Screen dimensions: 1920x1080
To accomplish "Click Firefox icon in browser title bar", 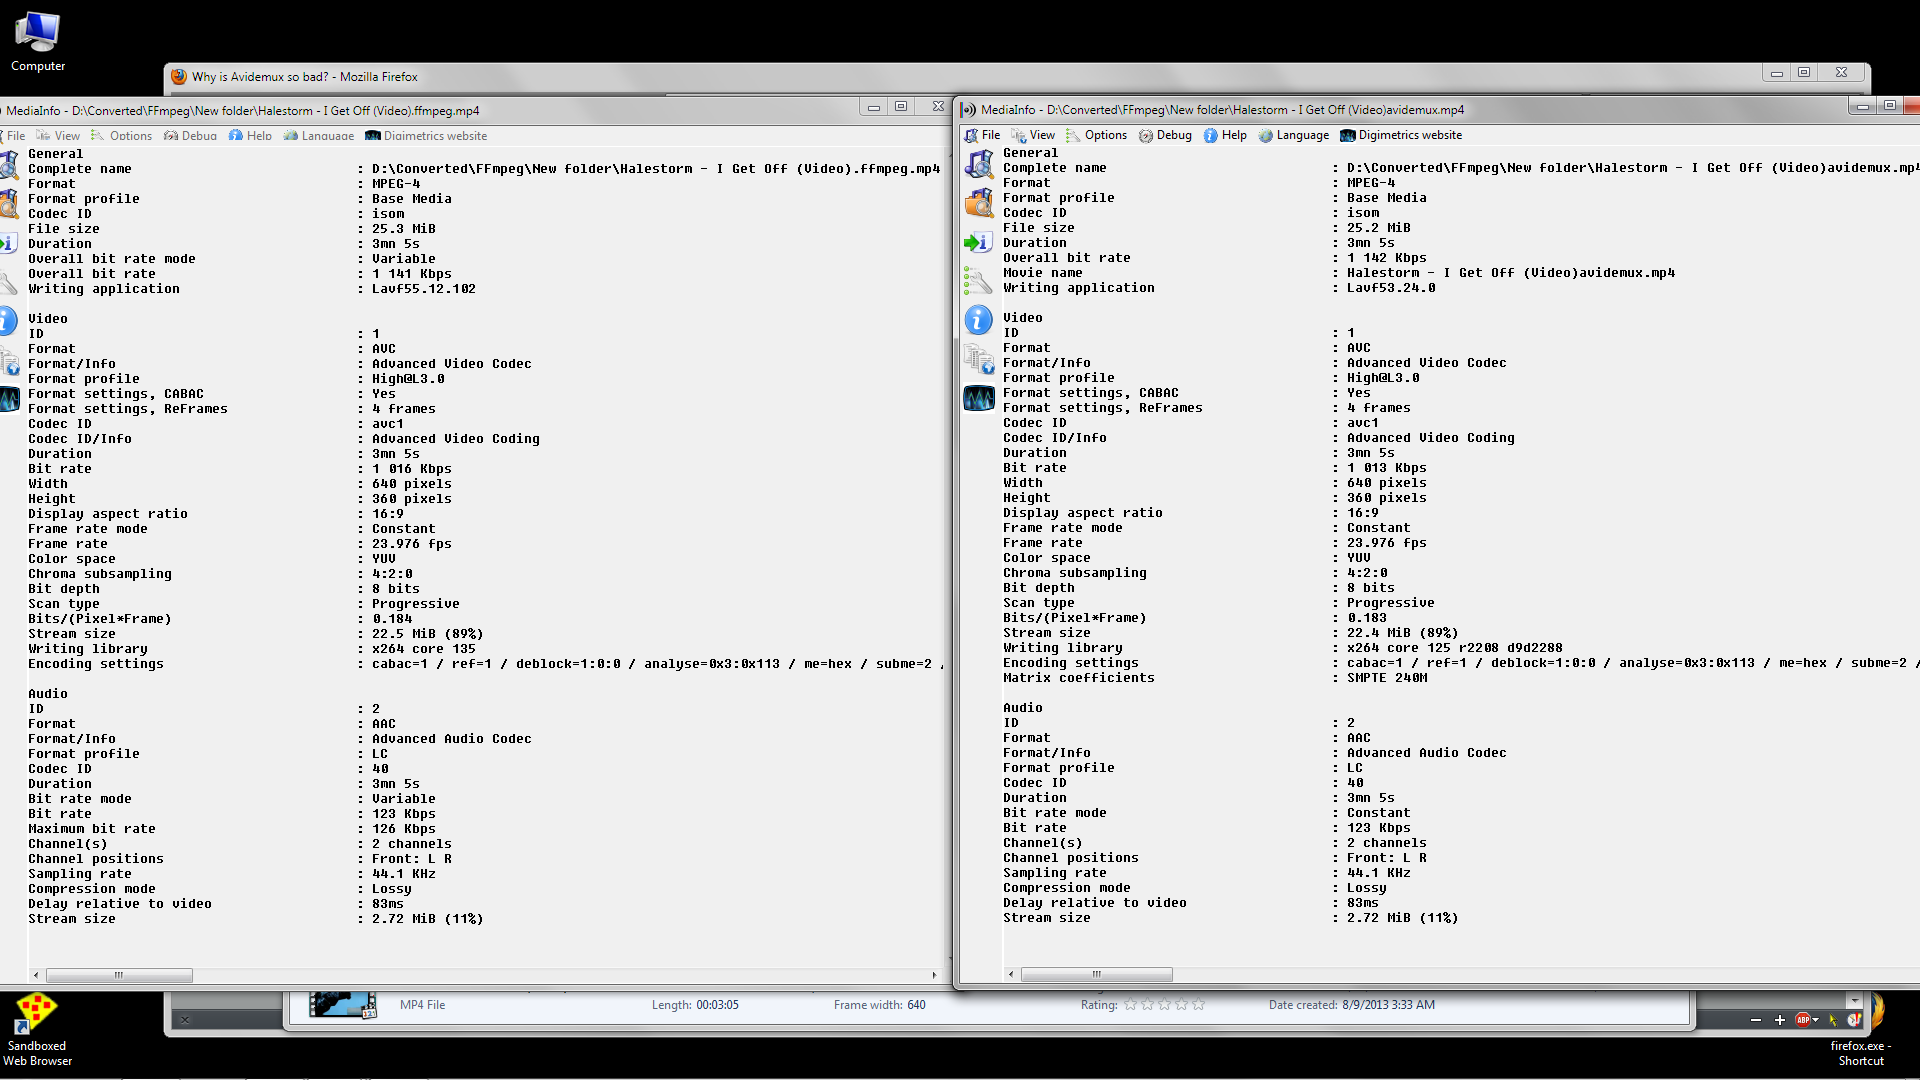I will tap(179, 77).
